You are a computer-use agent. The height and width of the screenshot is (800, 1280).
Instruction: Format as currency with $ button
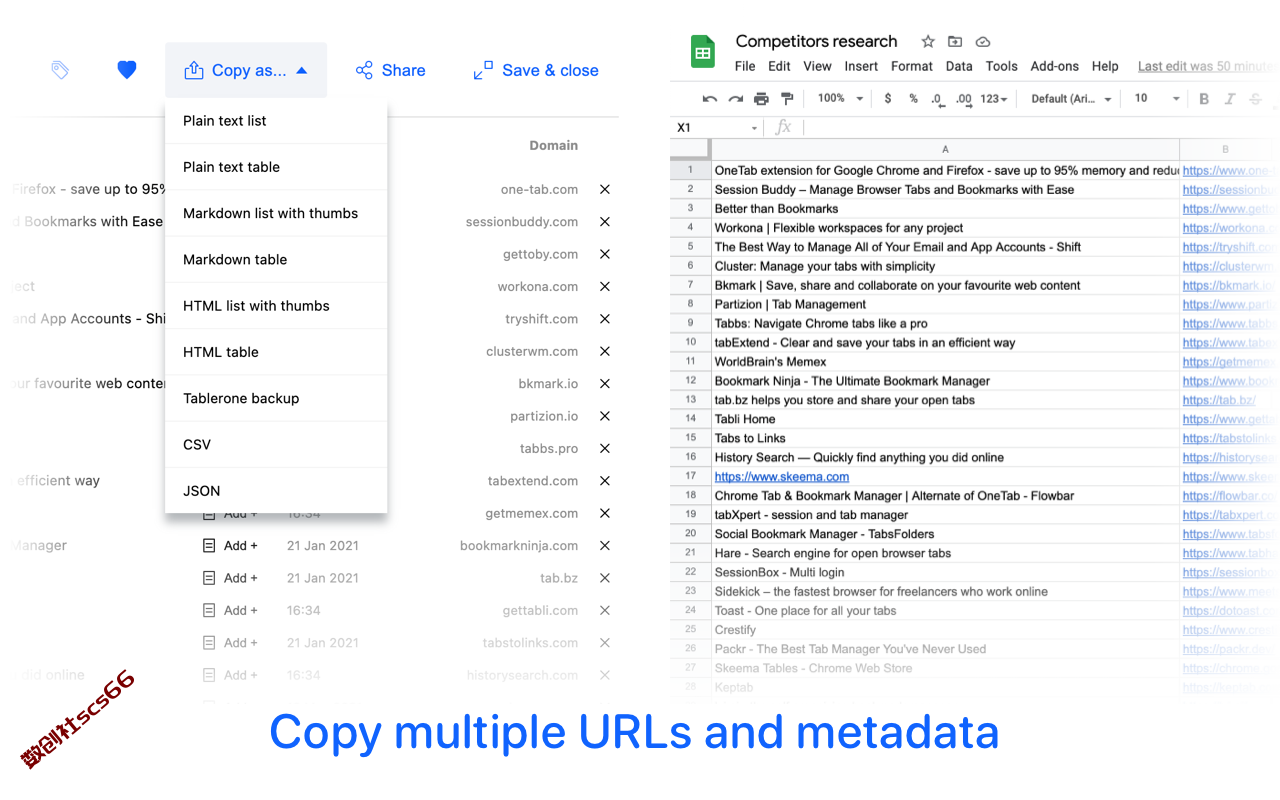pos(888,99)
